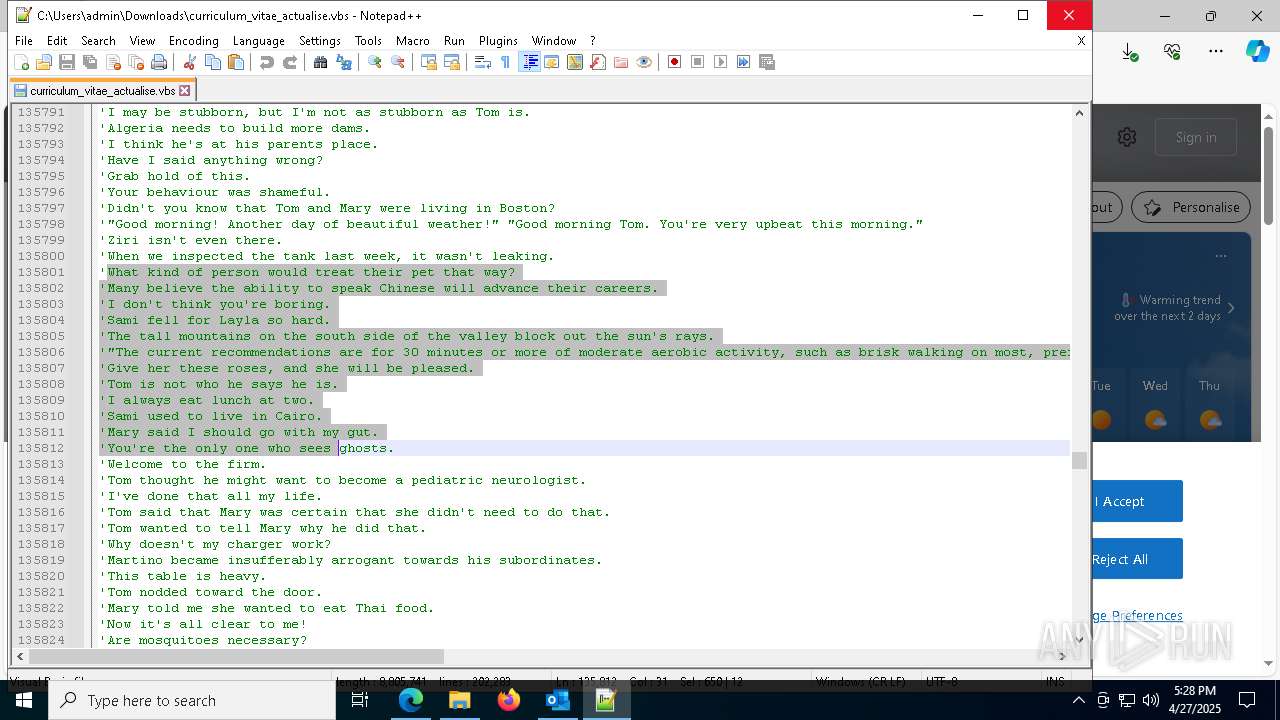Toggle Show All Characters pilcrow icon
This screenshot has width=1280, height=720.
click(506, 62)
